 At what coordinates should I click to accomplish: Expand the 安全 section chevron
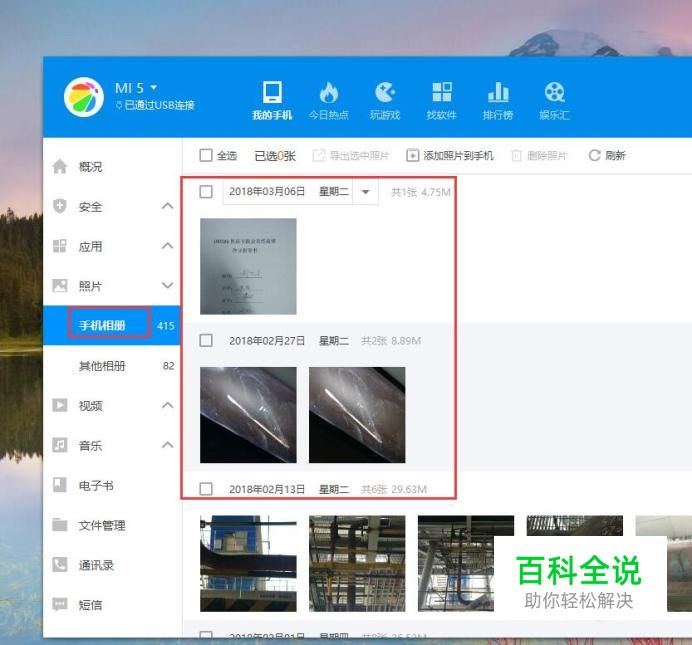click(x=167, y=206)
